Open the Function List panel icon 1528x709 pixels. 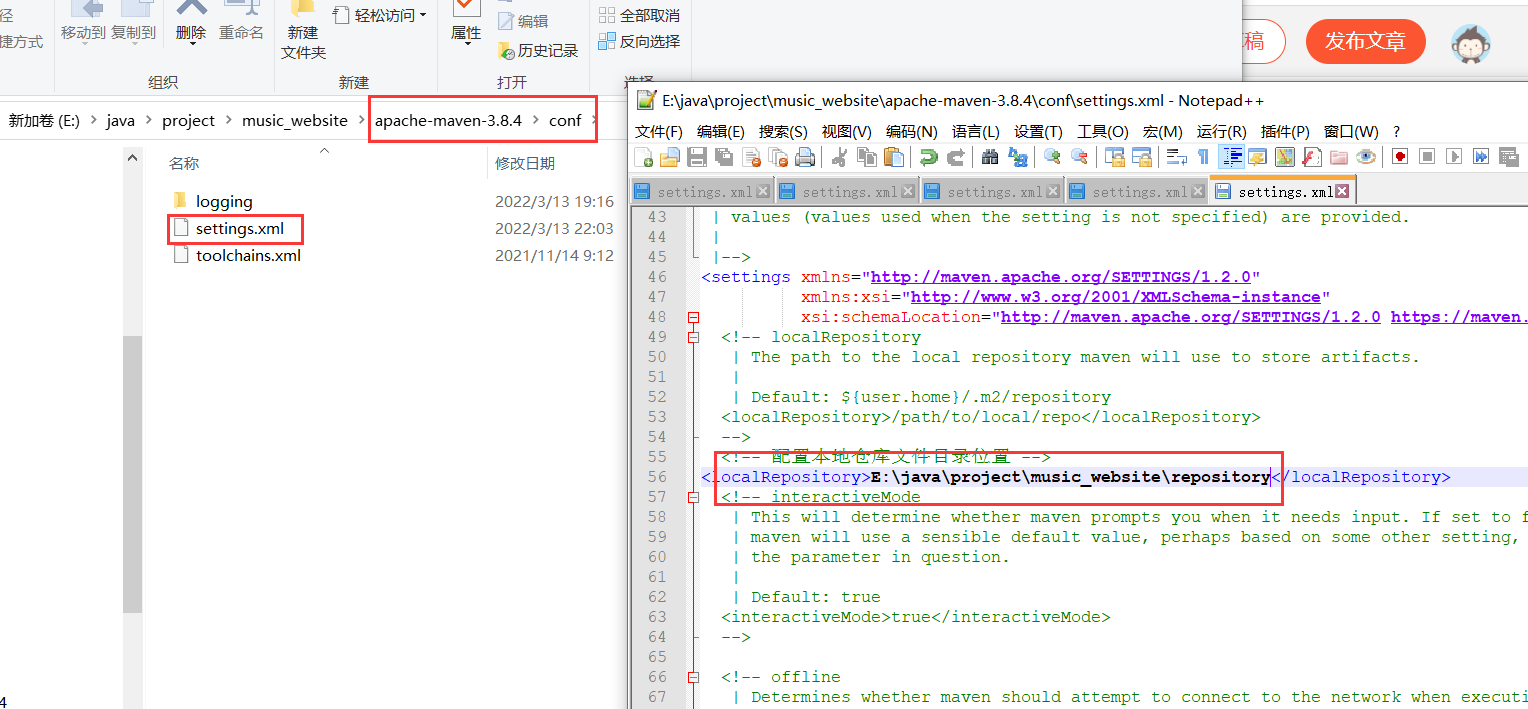(1312, 157)
